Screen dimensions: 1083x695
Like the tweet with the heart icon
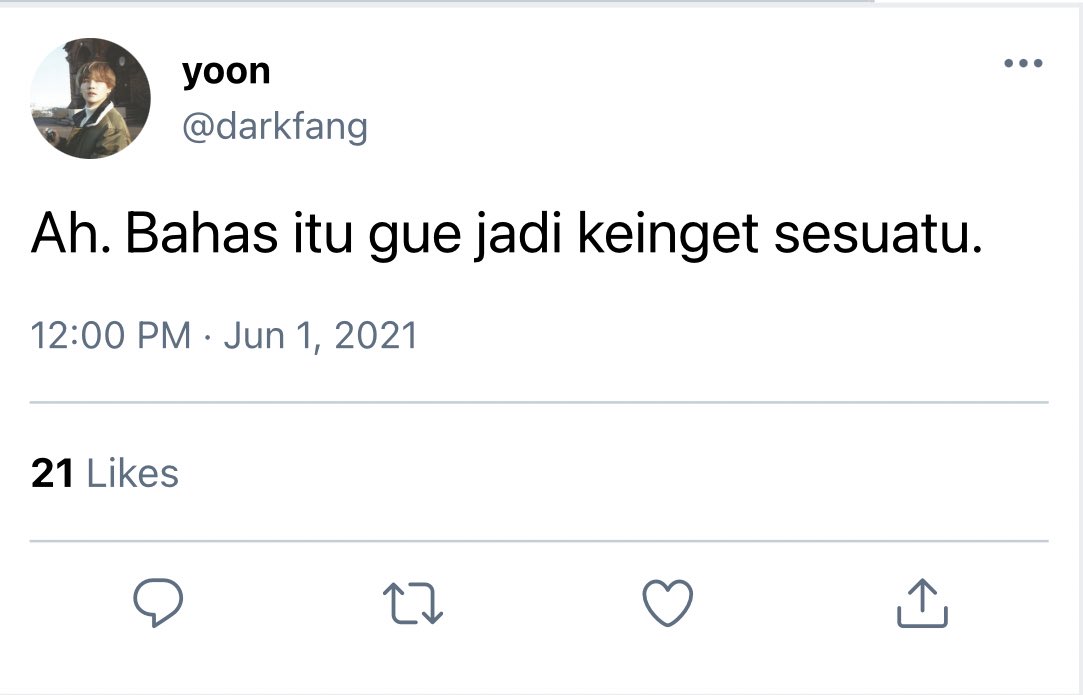pos(668,603)
